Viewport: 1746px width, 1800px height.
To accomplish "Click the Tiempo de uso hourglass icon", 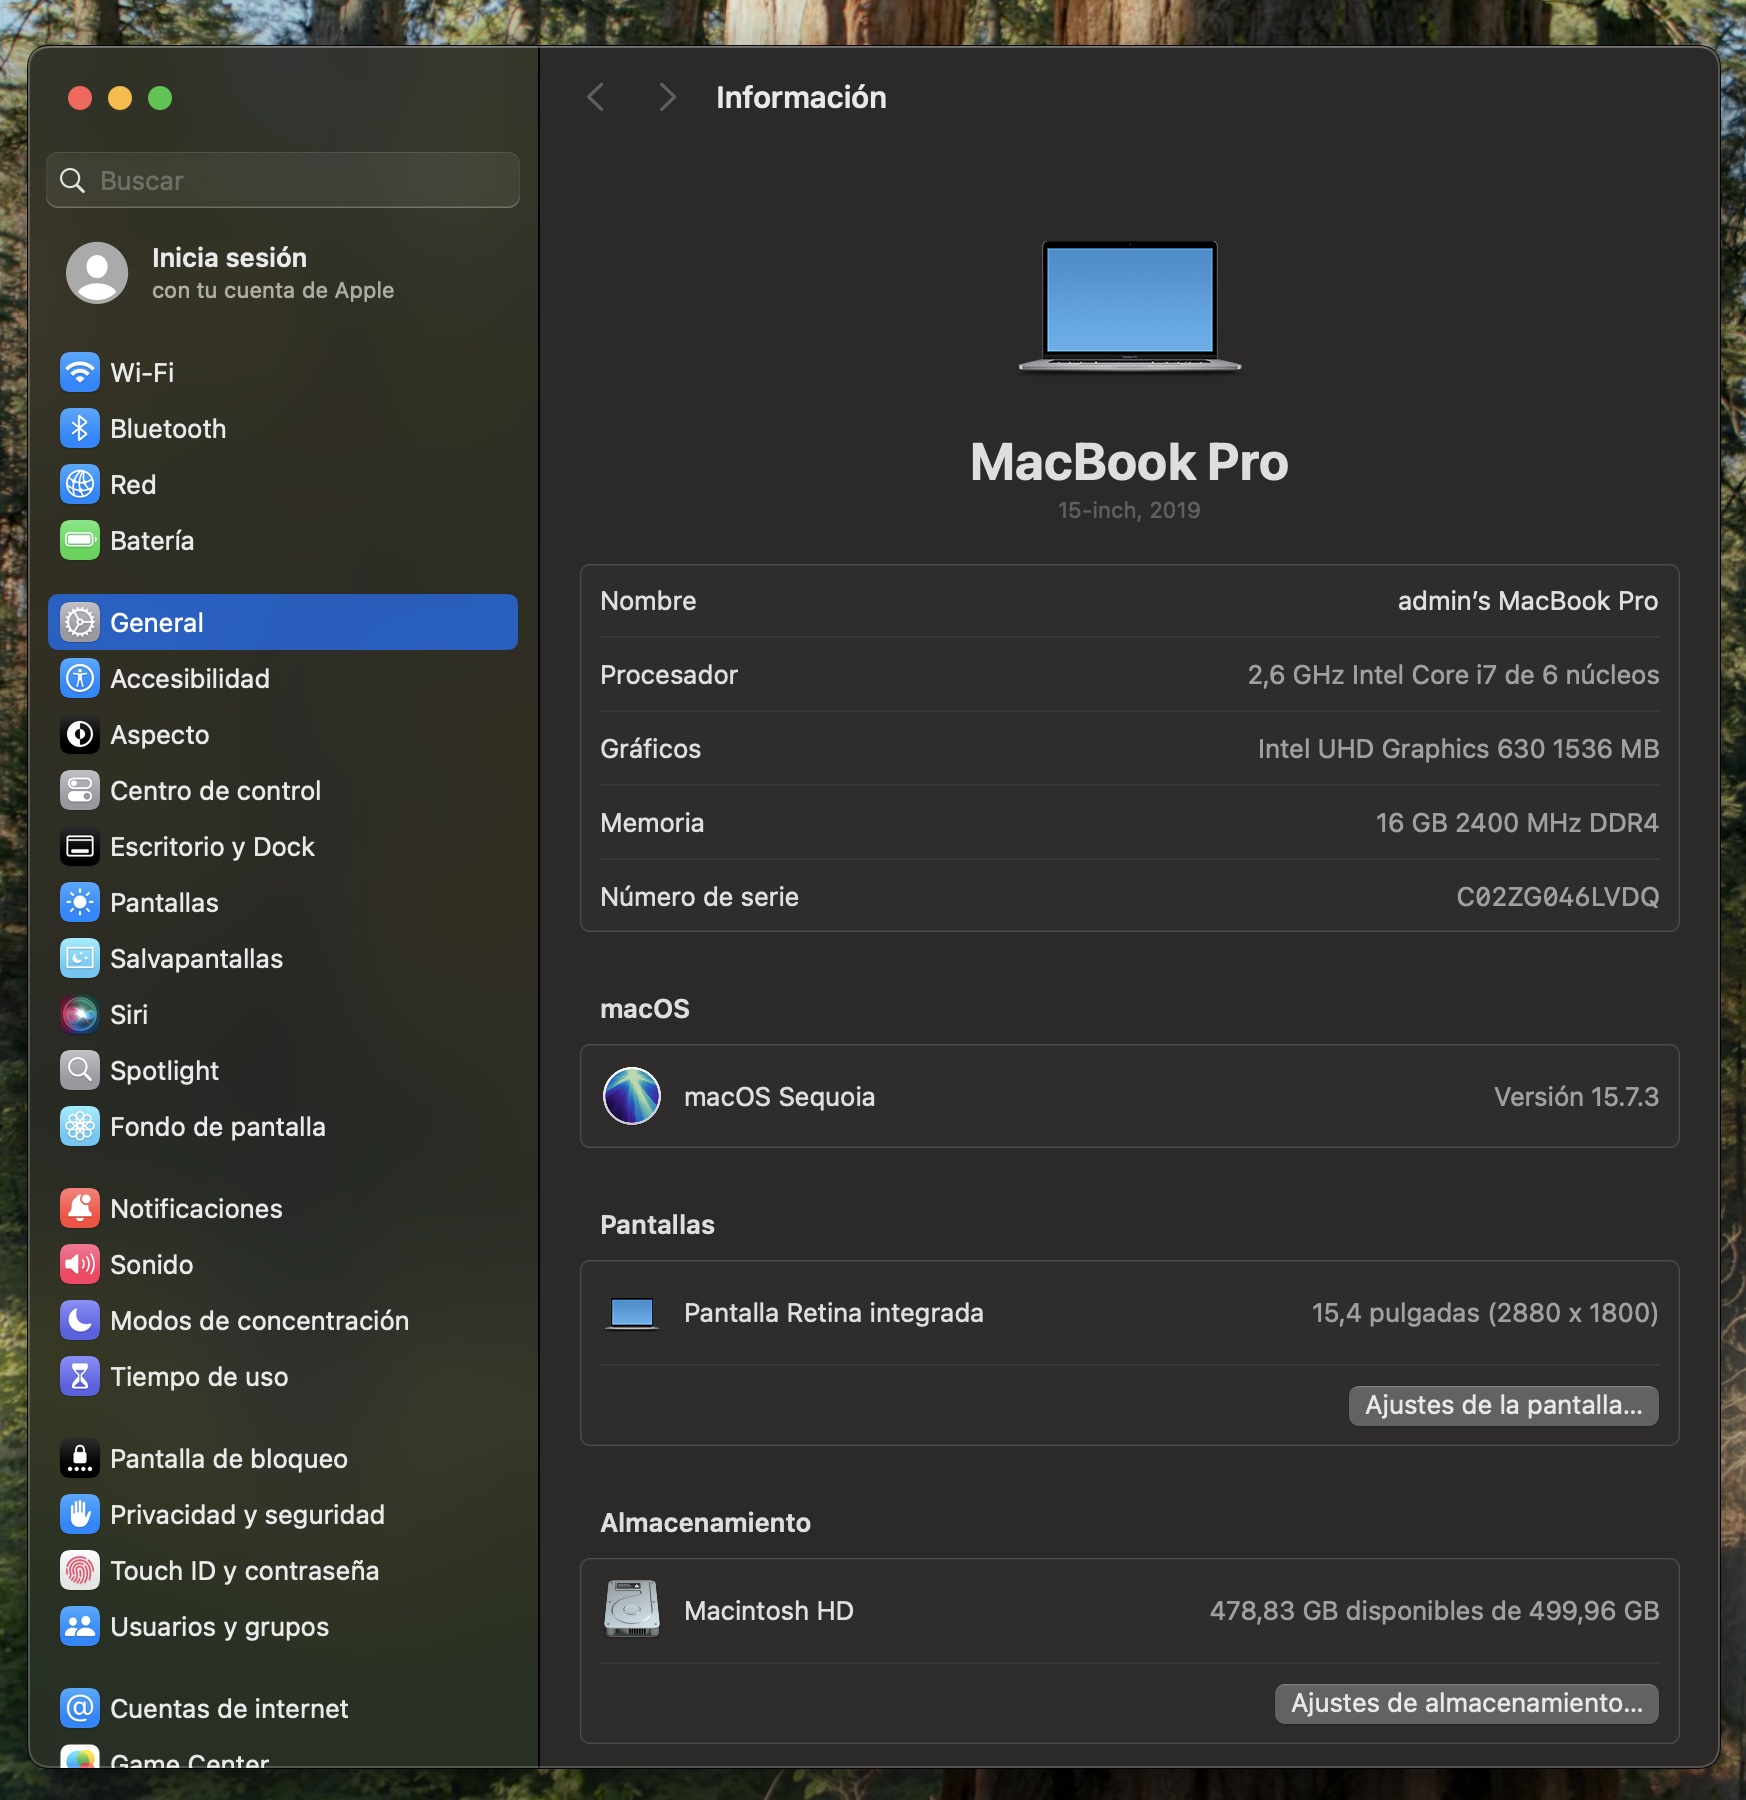I will [x=80, y=1377].
